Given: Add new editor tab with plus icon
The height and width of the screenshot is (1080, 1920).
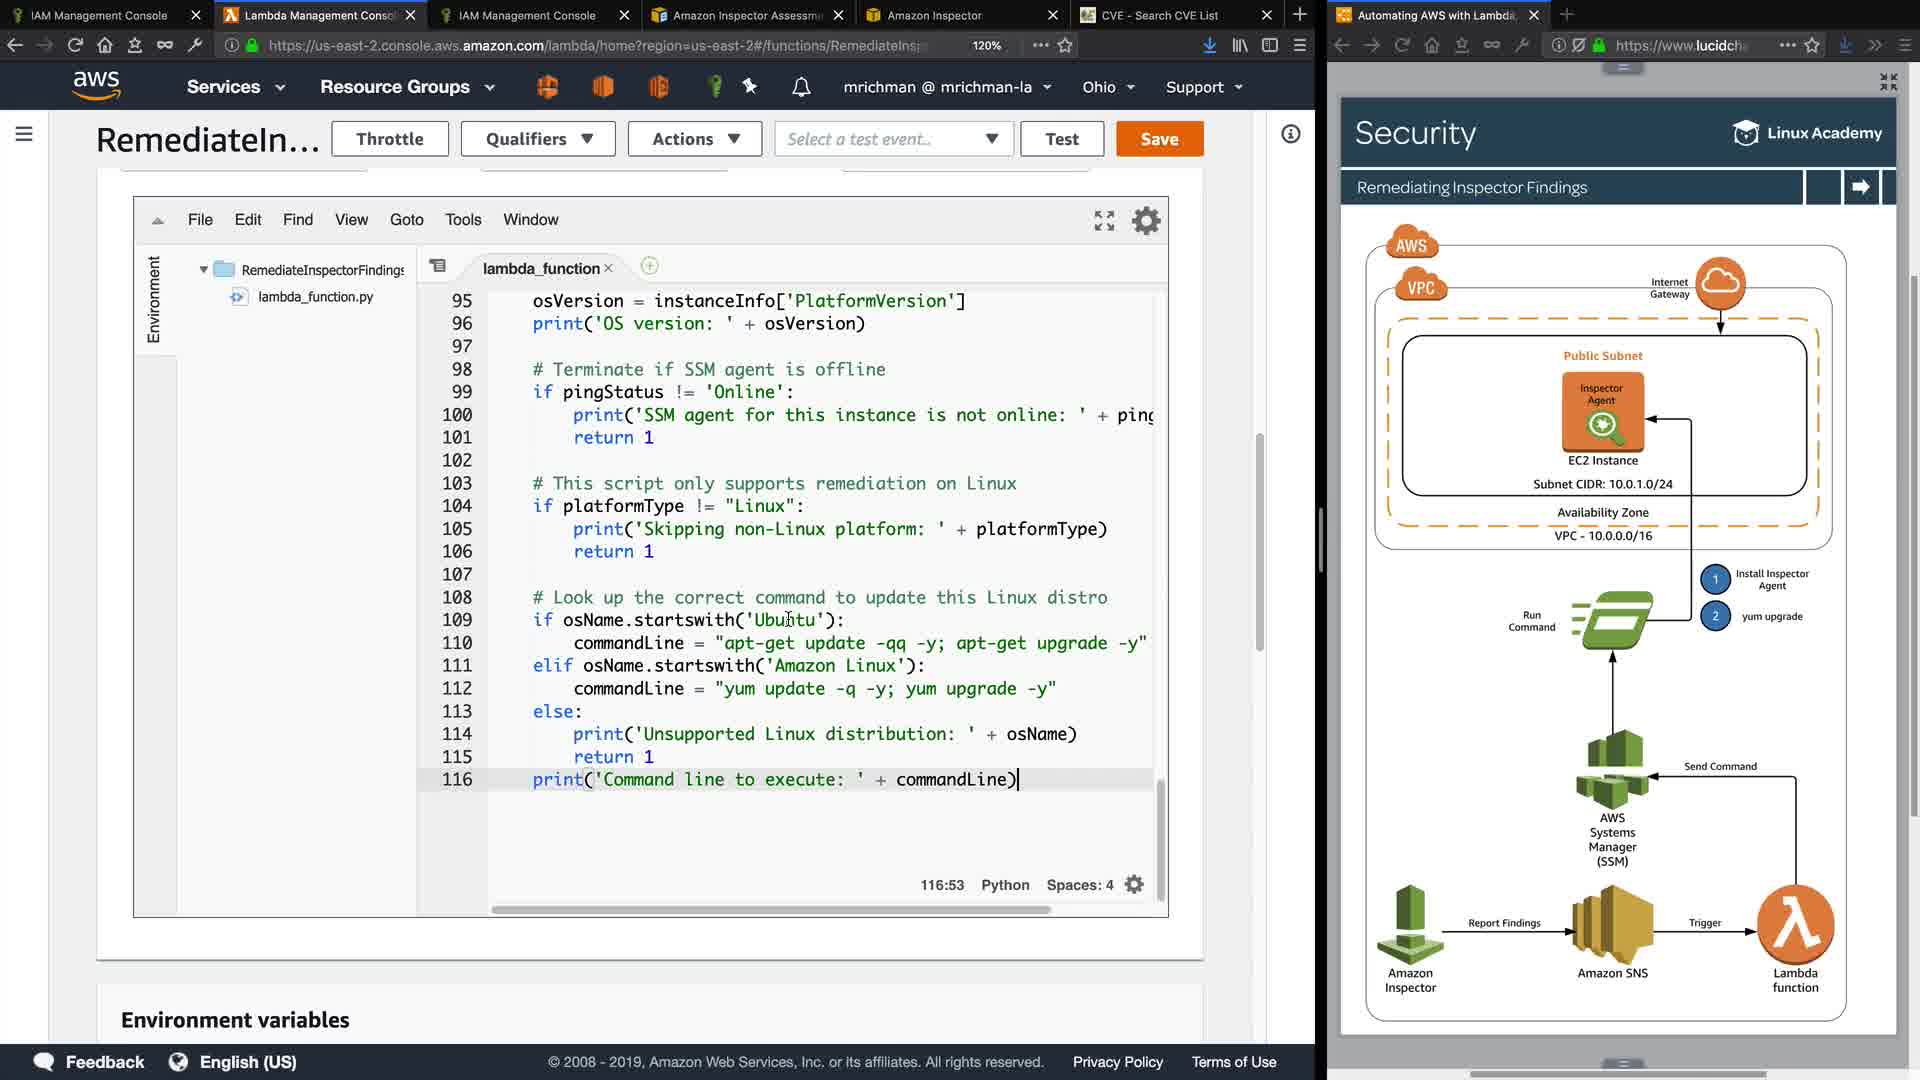Looking at the screenshot, I should tap(649, 266).
